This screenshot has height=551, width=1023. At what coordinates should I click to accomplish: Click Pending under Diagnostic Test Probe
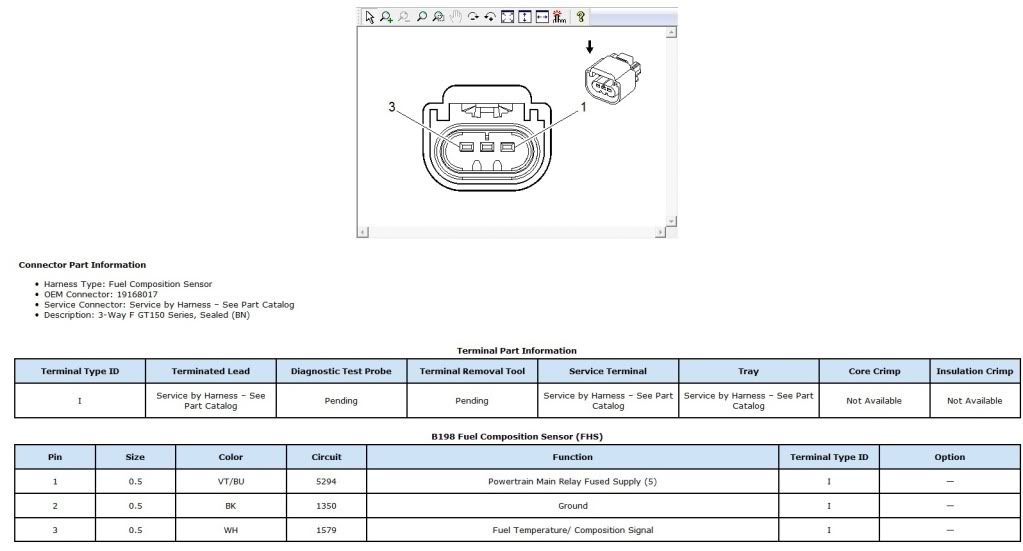(341, 401)
